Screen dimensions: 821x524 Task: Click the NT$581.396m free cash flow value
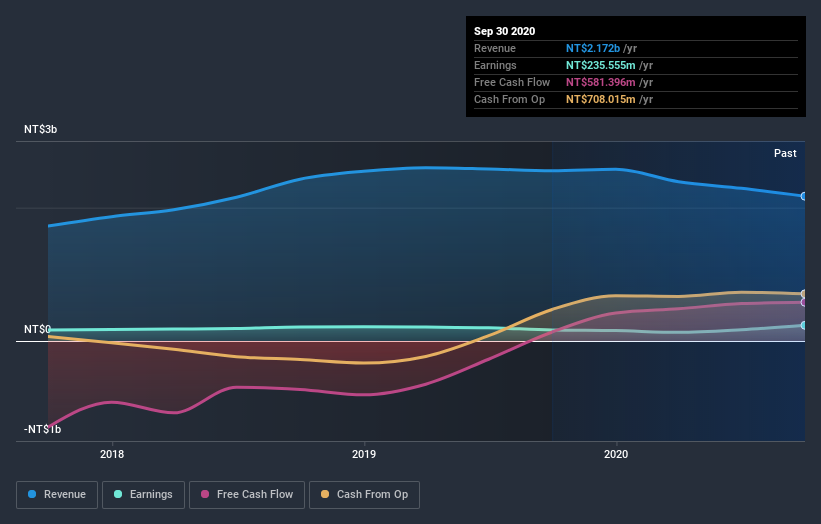[x=601, y=82]
